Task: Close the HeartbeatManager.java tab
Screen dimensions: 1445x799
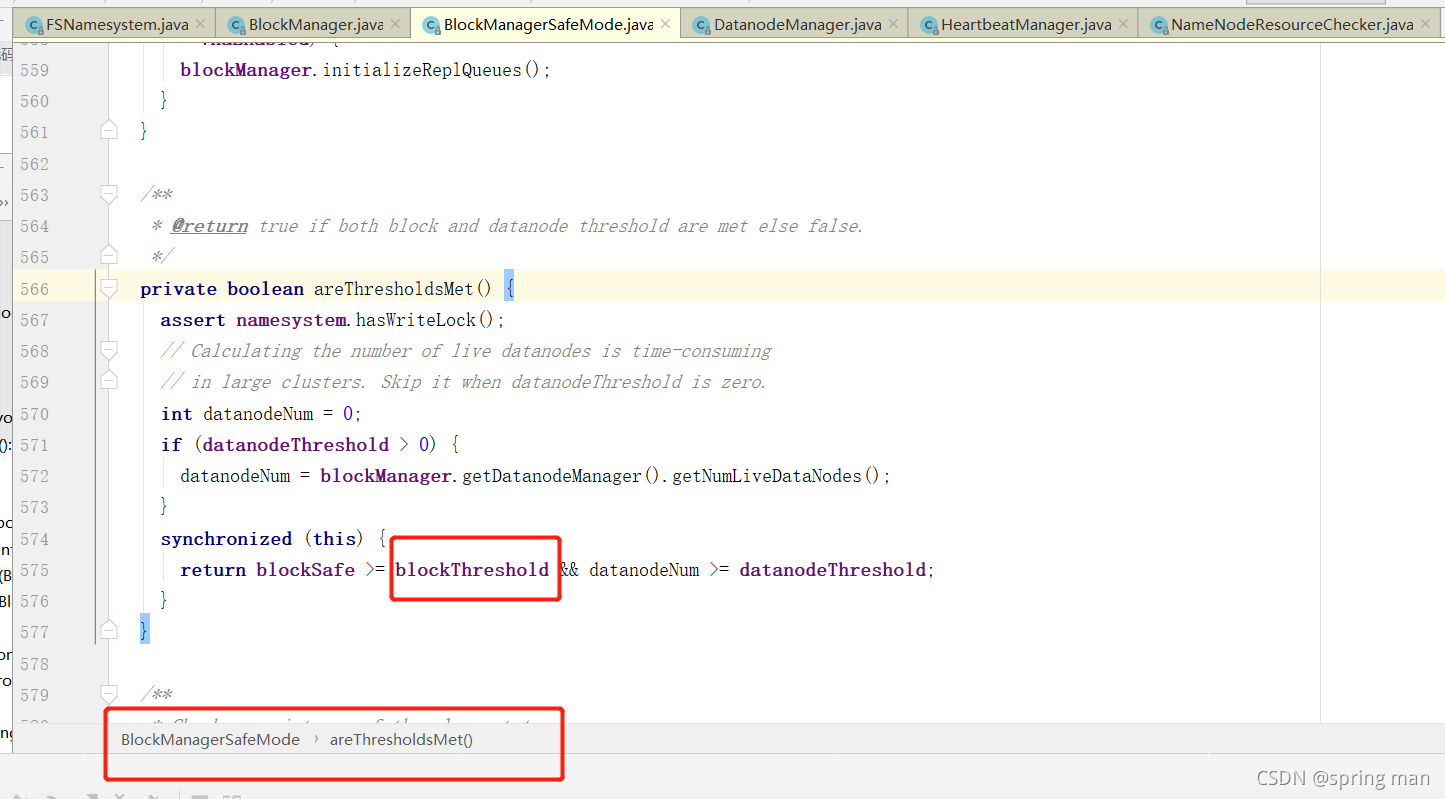Action: click(x=1124, y=24)
